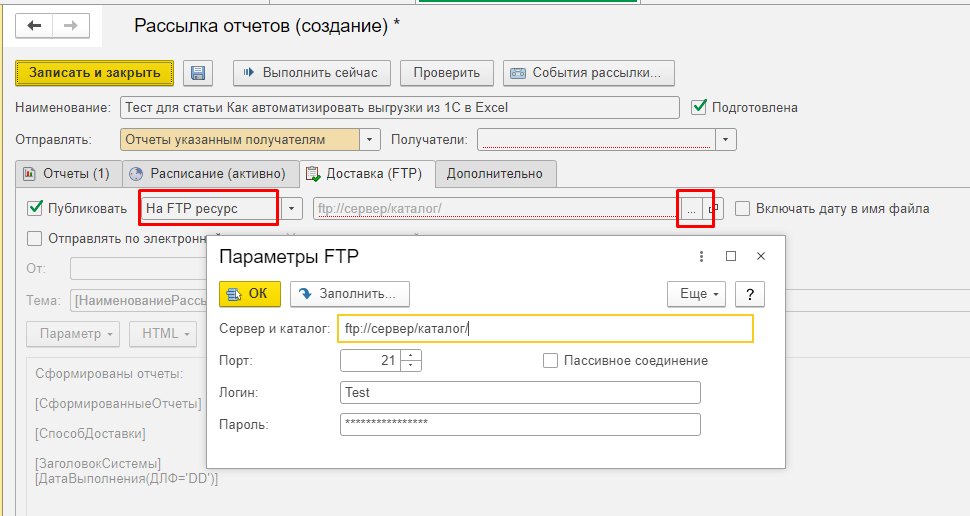Viewport: 970px width, 516px height.
Task: Click the Заполнить... button
Action: 350,294
